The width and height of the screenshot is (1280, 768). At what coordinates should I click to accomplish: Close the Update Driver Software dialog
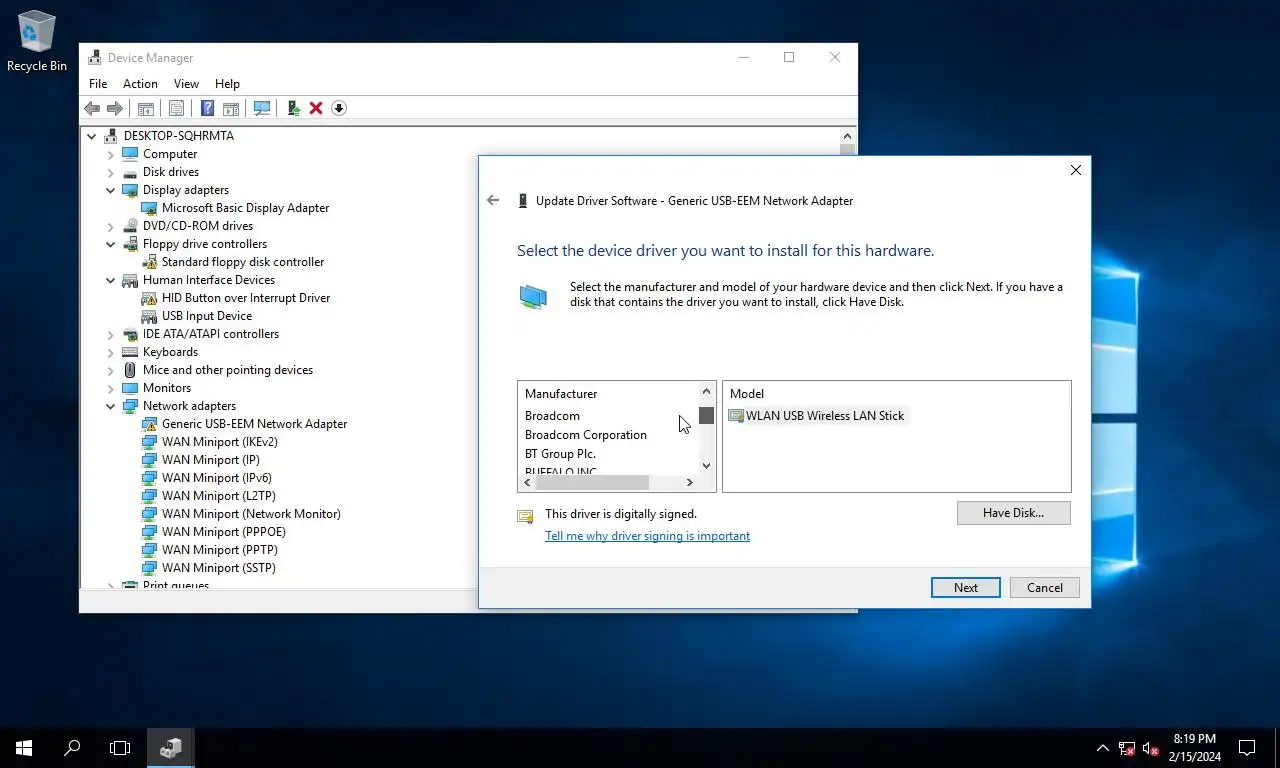point(1076,170)
